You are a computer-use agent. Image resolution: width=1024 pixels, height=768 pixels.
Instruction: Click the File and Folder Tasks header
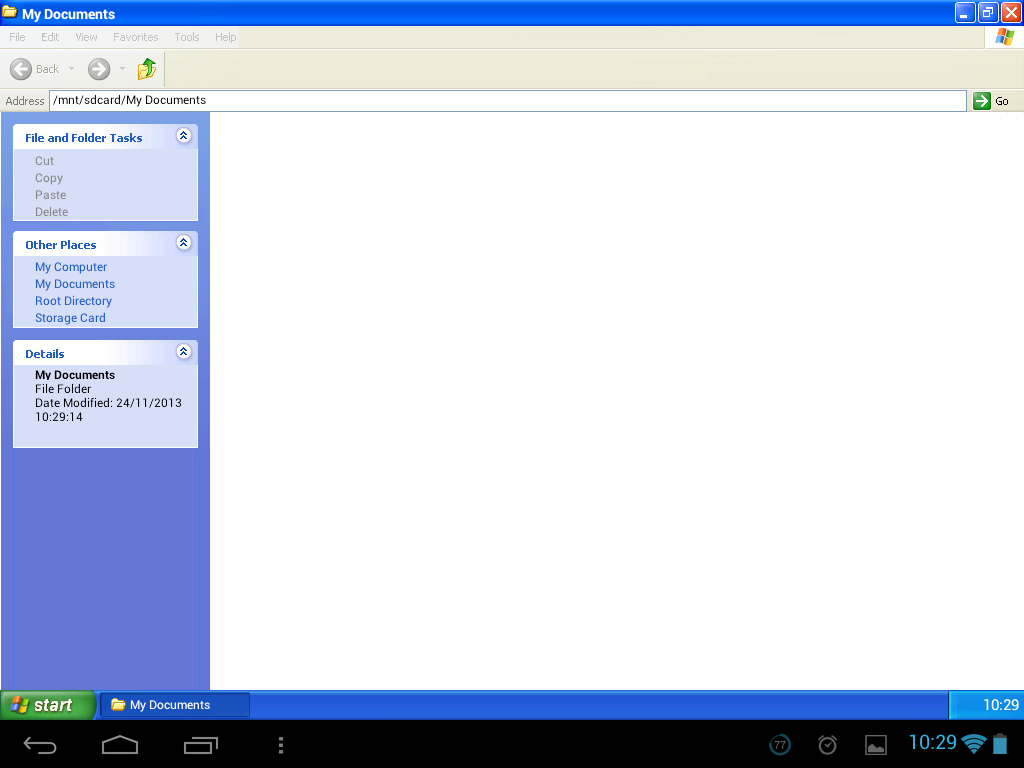pyautogui.click(x=84, y=138)
